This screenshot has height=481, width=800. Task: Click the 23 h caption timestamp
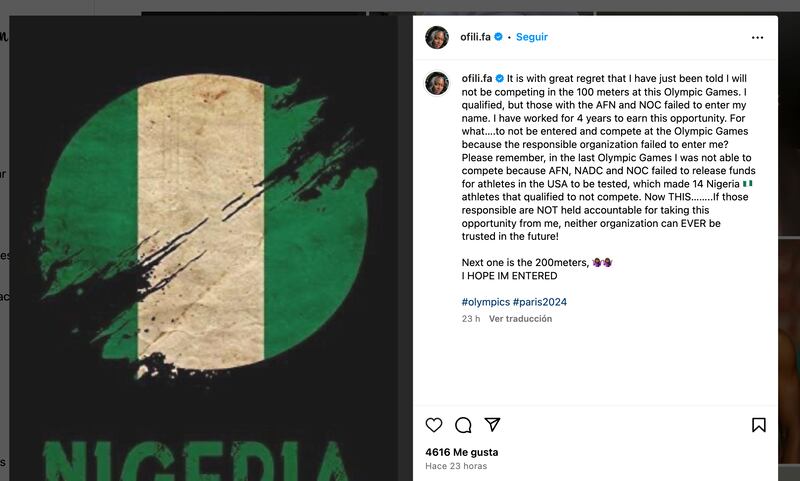point(470,319)
